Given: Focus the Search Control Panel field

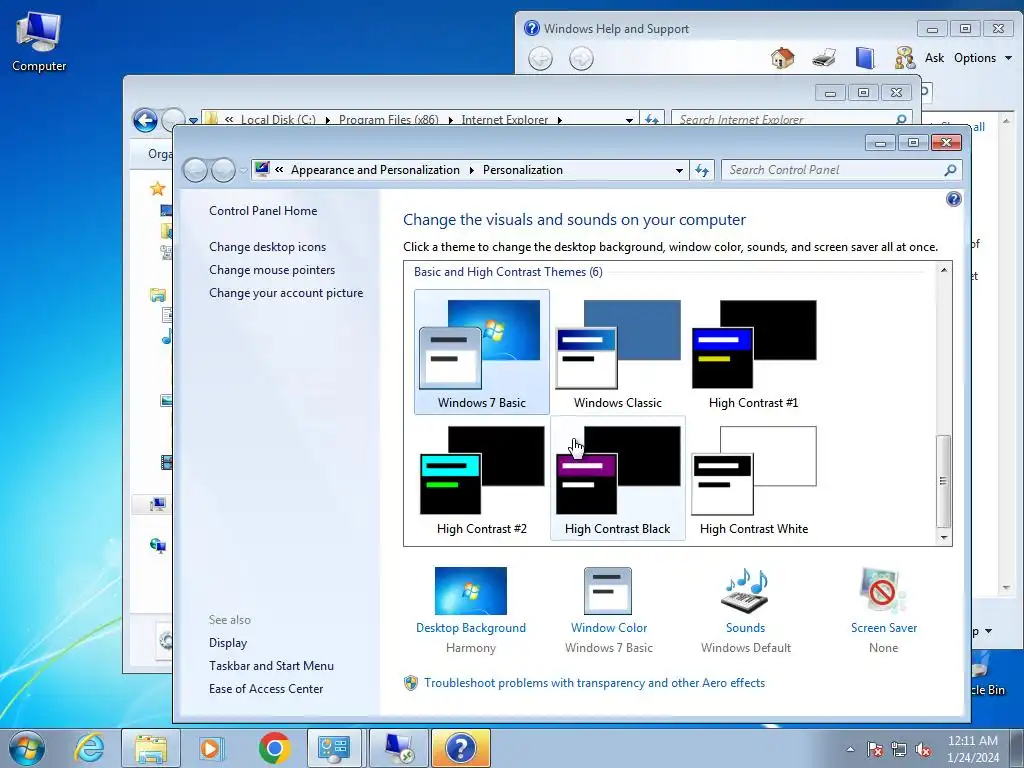Looking at the screenshot, I should (833, 170).
